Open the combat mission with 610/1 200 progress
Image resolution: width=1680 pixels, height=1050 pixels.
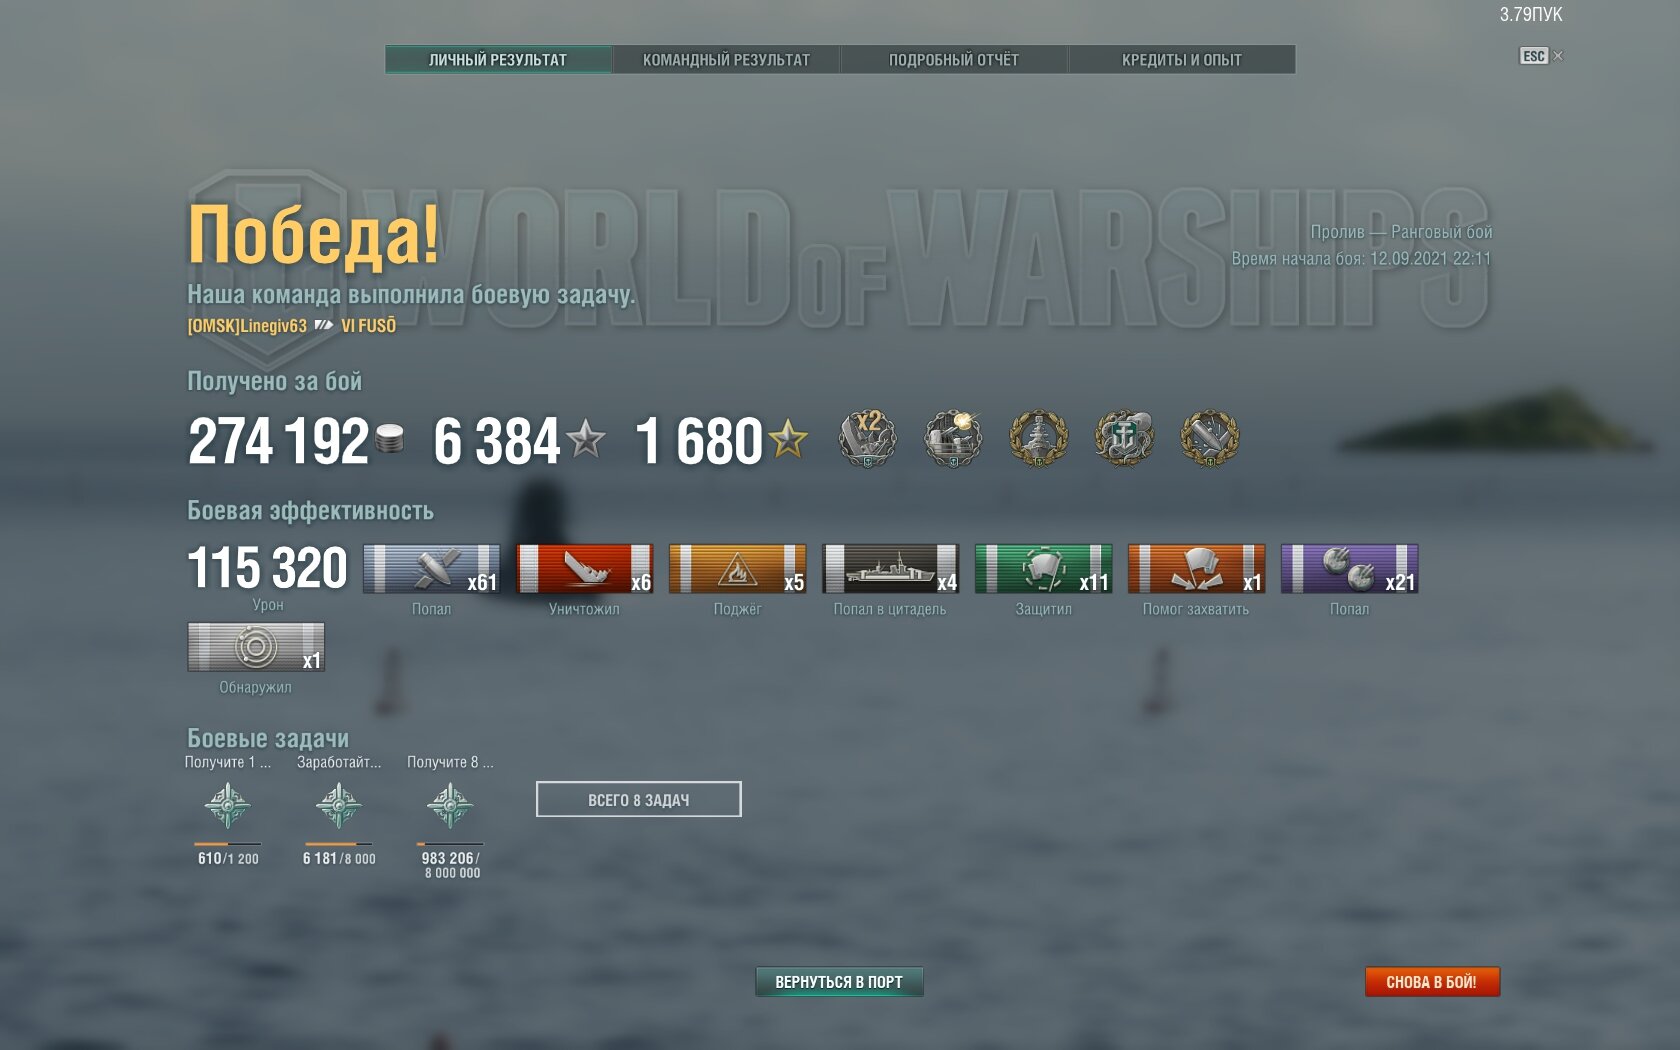coord(228,805)
